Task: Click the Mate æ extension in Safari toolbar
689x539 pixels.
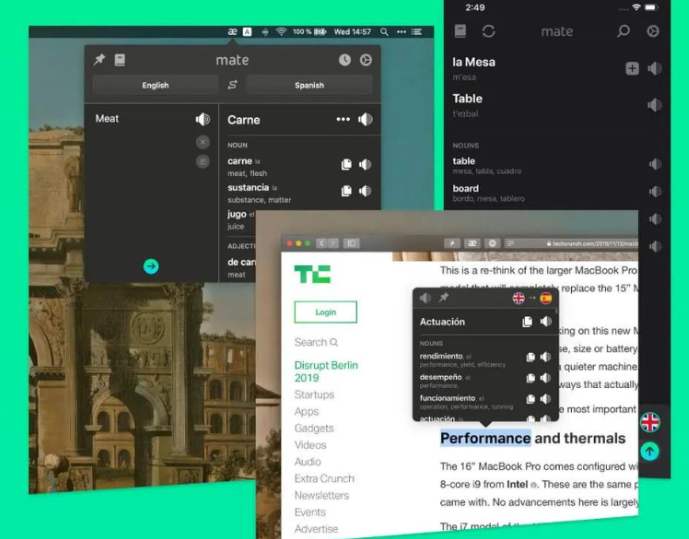Action: [x=472, y=243]
